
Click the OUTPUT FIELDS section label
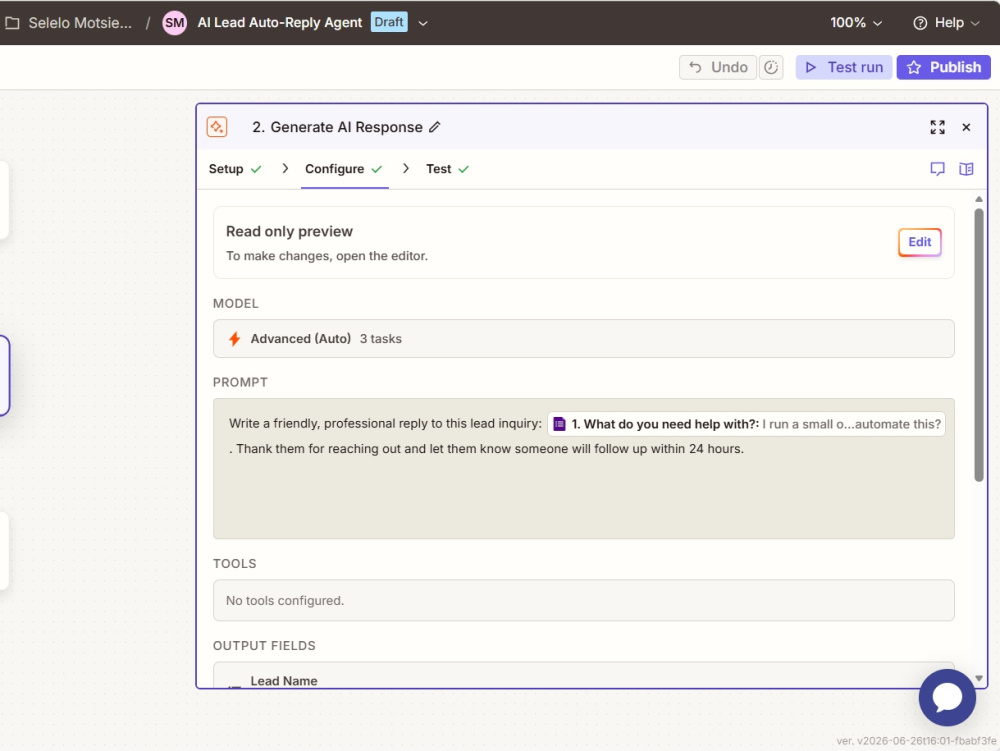pyautogui.click(x=264, y=646)
